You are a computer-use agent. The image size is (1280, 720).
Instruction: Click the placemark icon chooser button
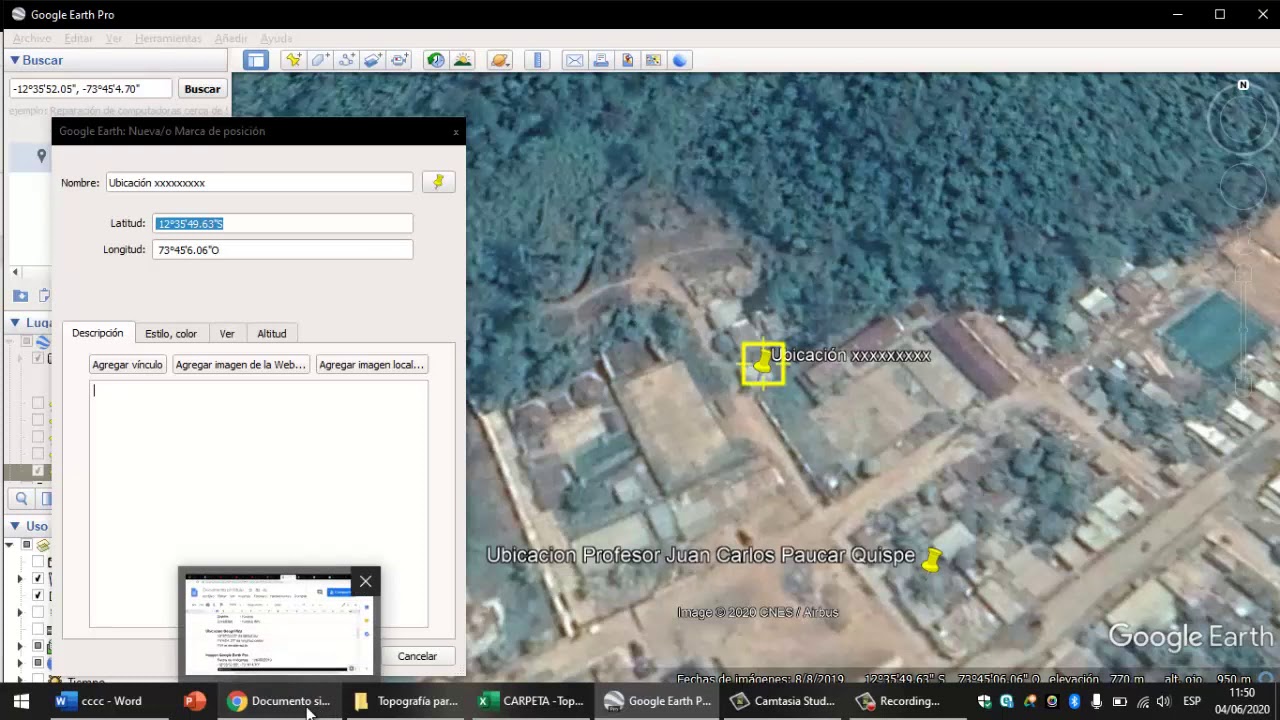tap(438, 182)
